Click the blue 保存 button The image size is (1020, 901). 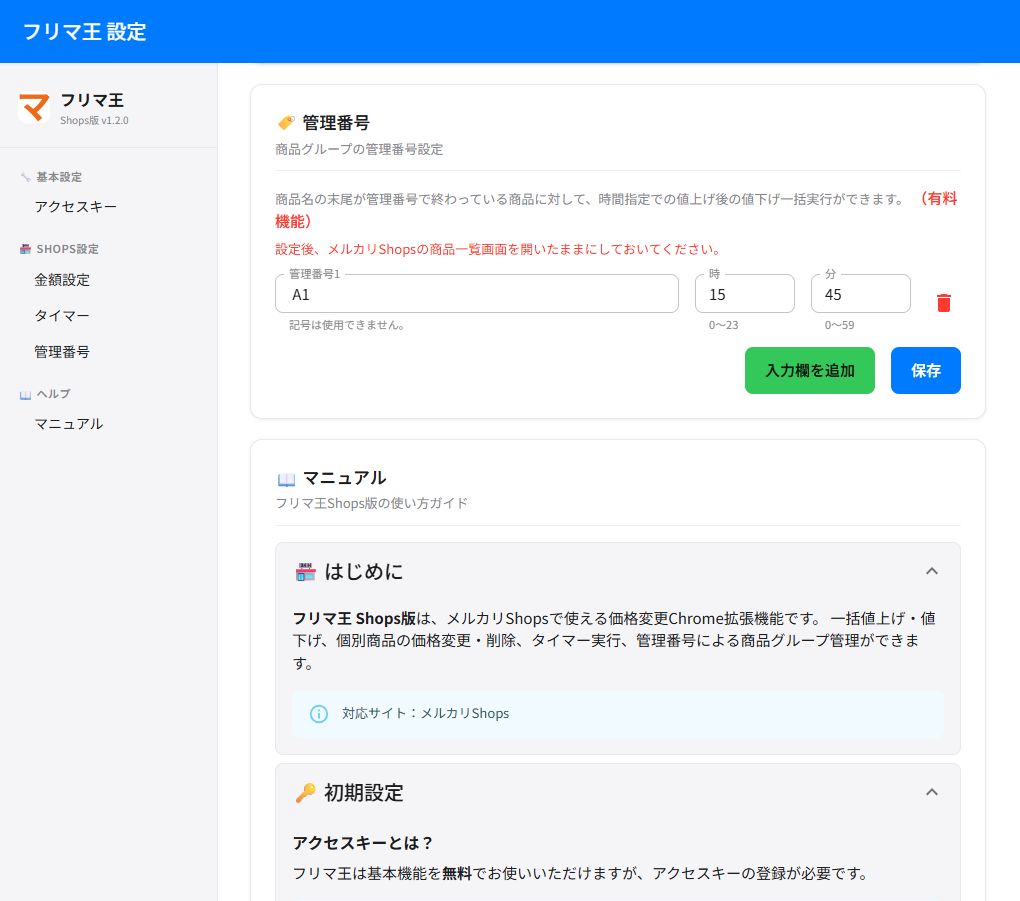tap(925, 371)
